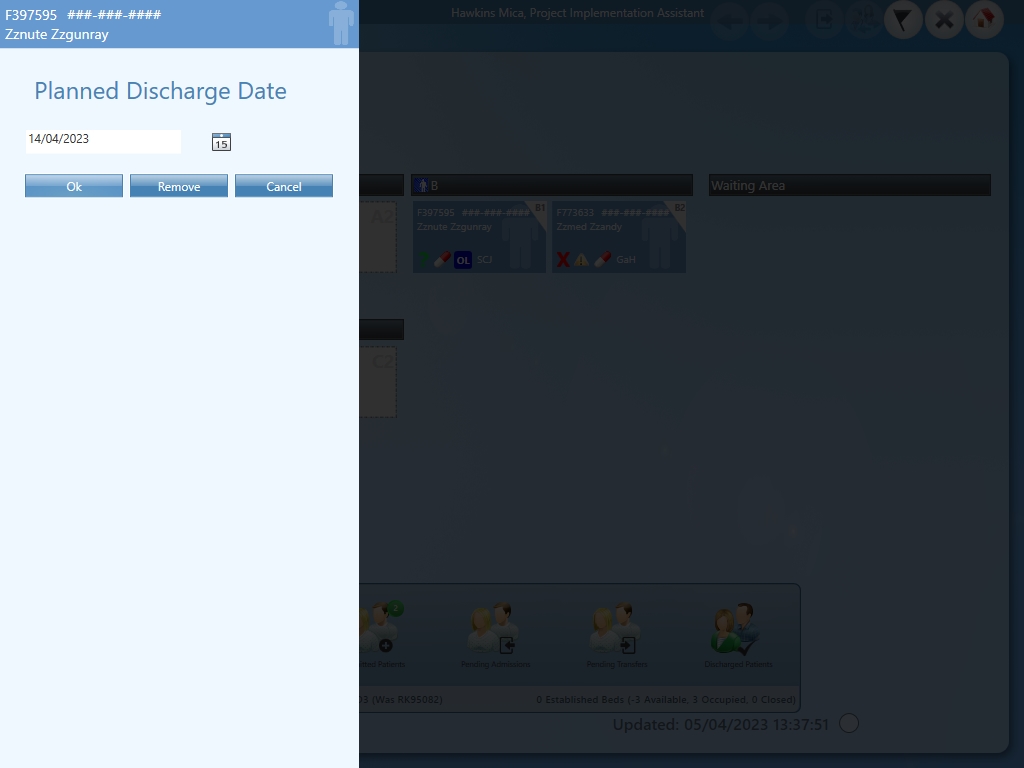Click the empty bed C2 slot
This screenshot has height=768, width=1024.
tap(378, 381)
